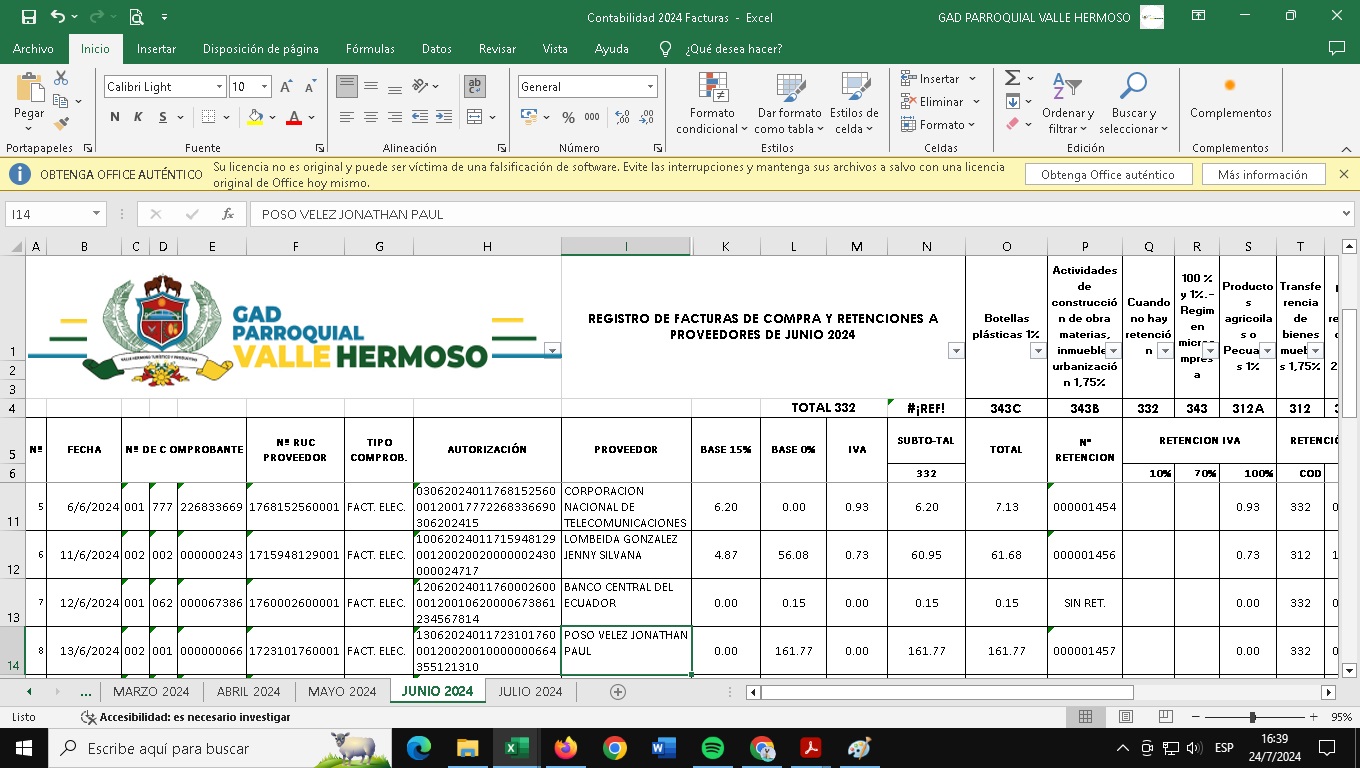Open the Fórmulas ribbon tab
This screenshot has width=1360, height=768.
click(370, 48)
